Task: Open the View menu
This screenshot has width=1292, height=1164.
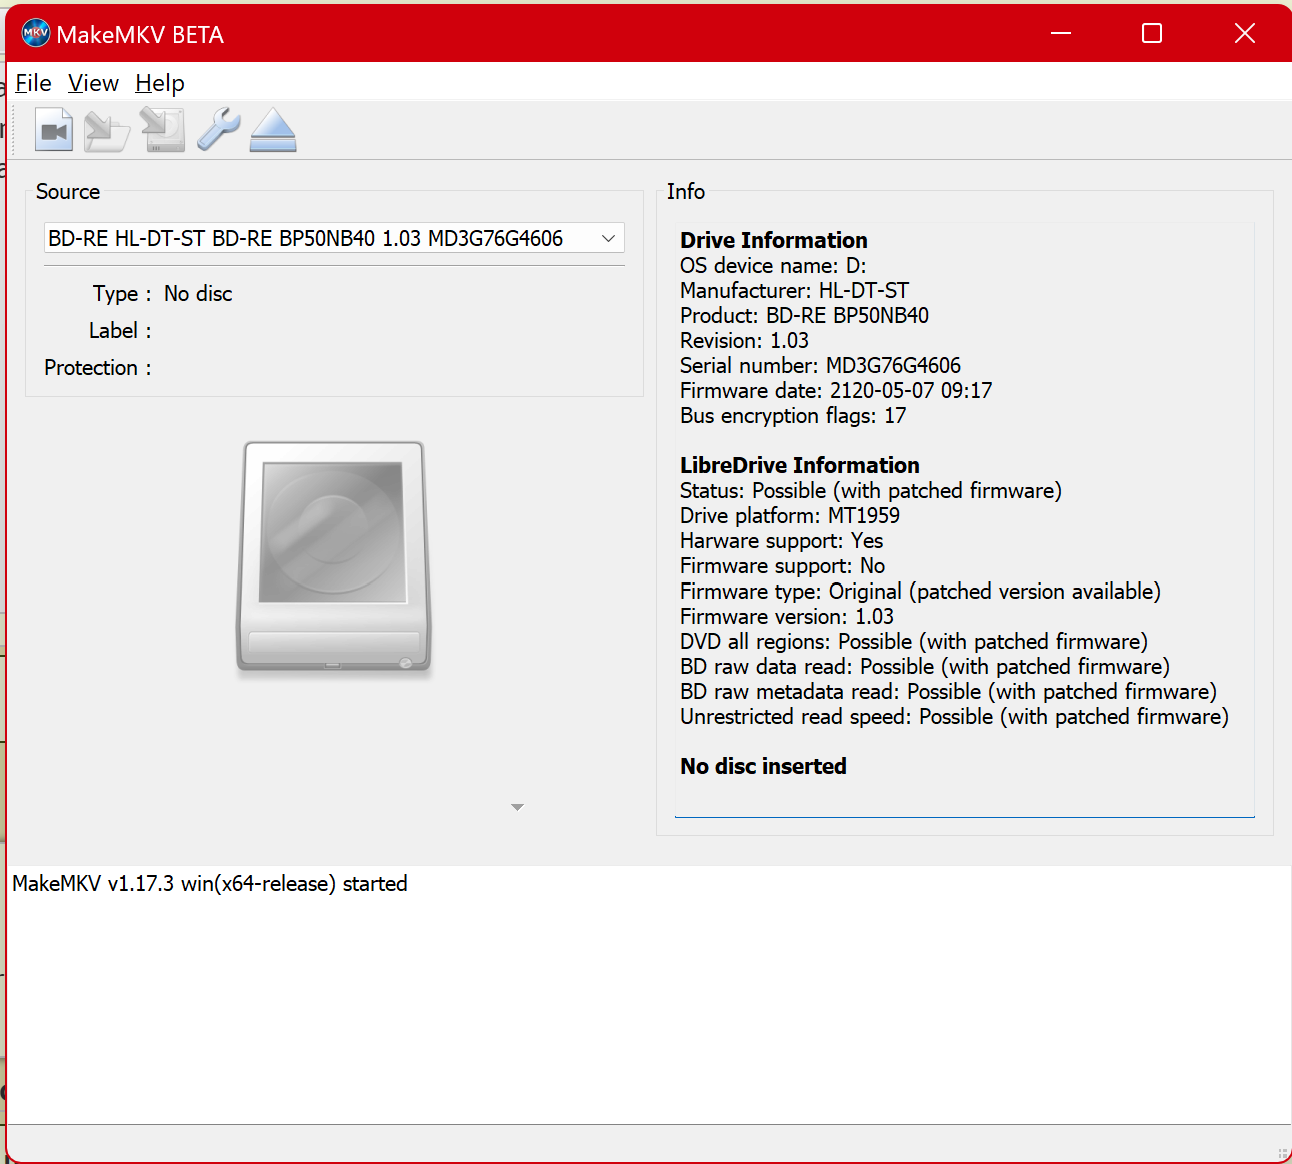Action: point(93,83)
